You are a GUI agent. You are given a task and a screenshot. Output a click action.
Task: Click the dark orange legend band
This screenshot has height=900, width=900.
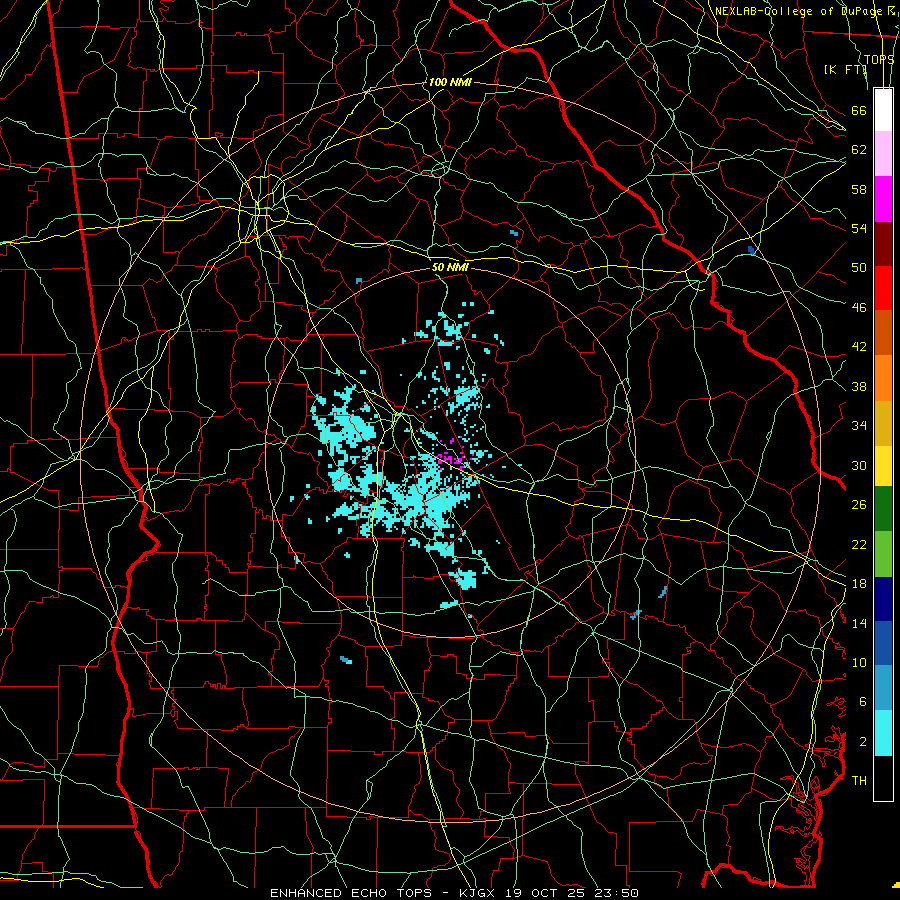point(883,332)
